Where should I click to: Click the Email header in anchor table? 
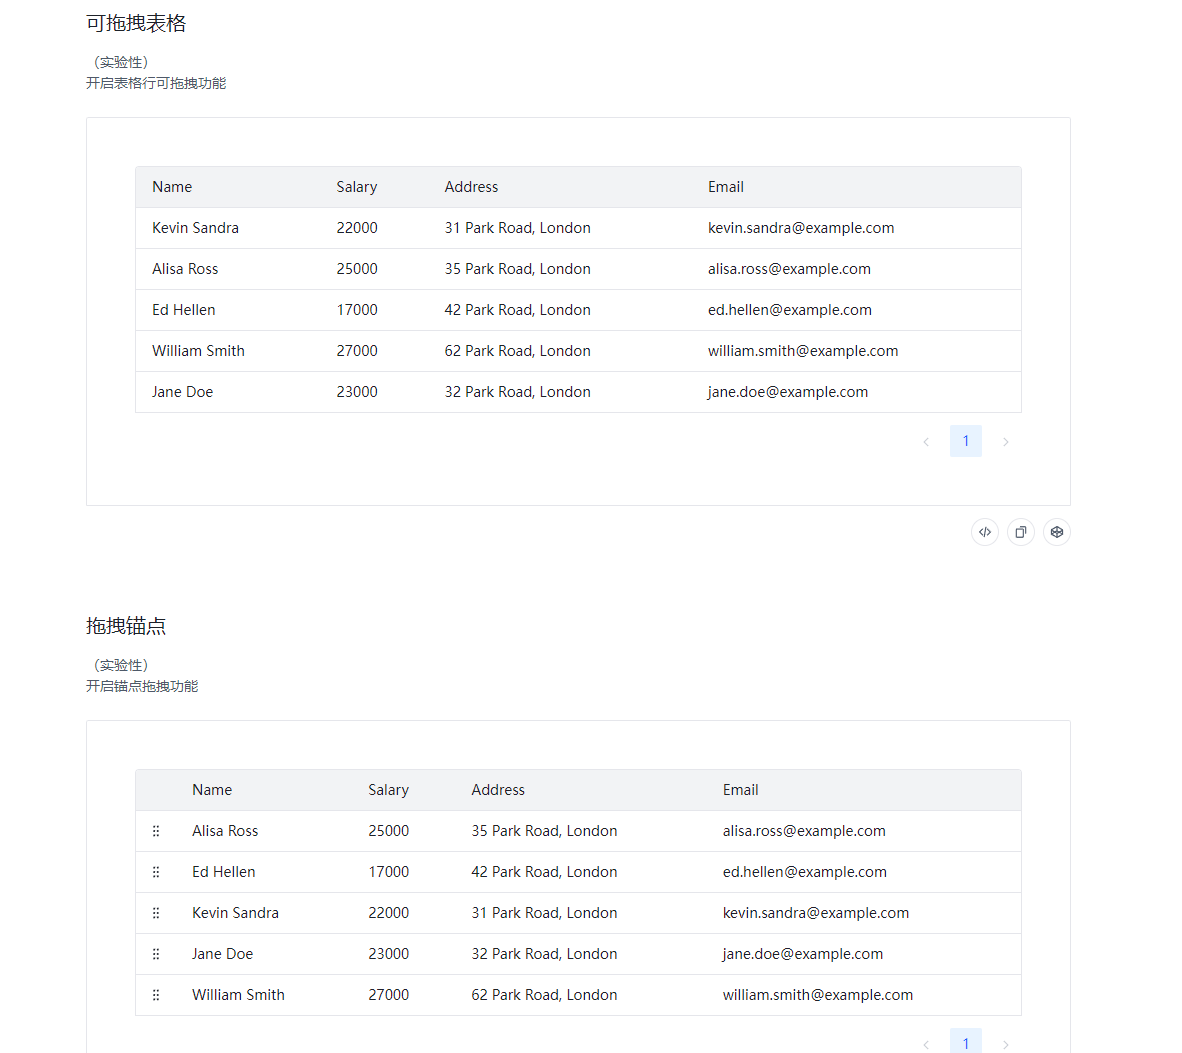(x=741, y=790)
